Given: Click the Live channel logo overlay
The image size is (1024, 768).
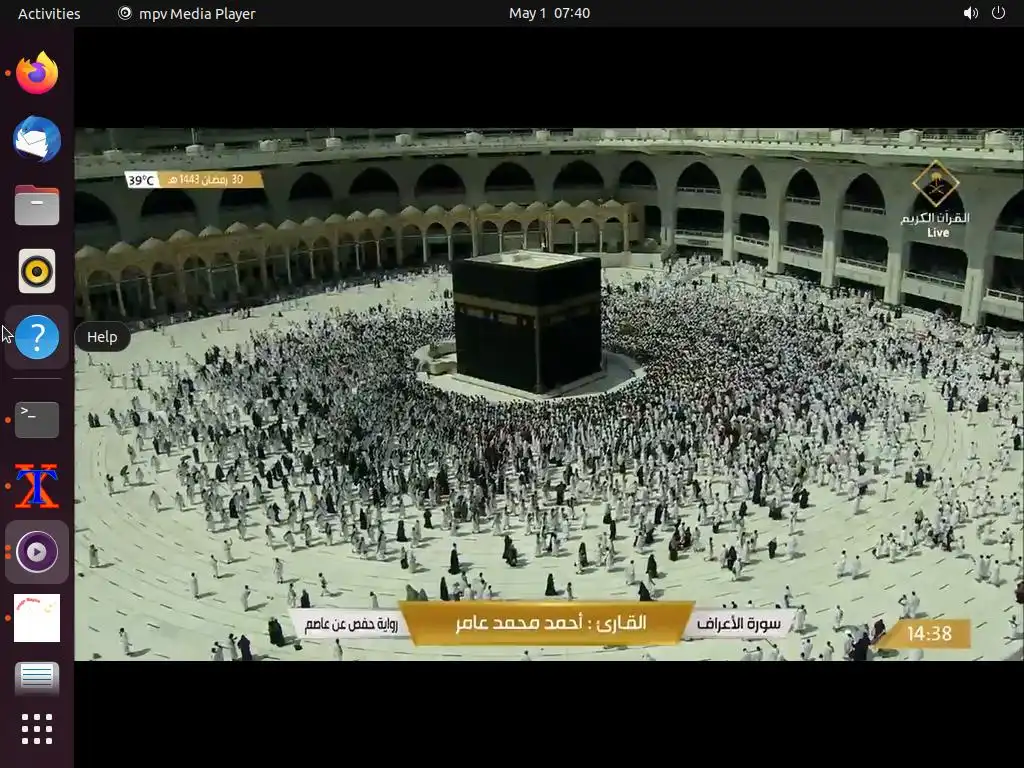Looking at the screenshot, I should [x=935, y=200].
